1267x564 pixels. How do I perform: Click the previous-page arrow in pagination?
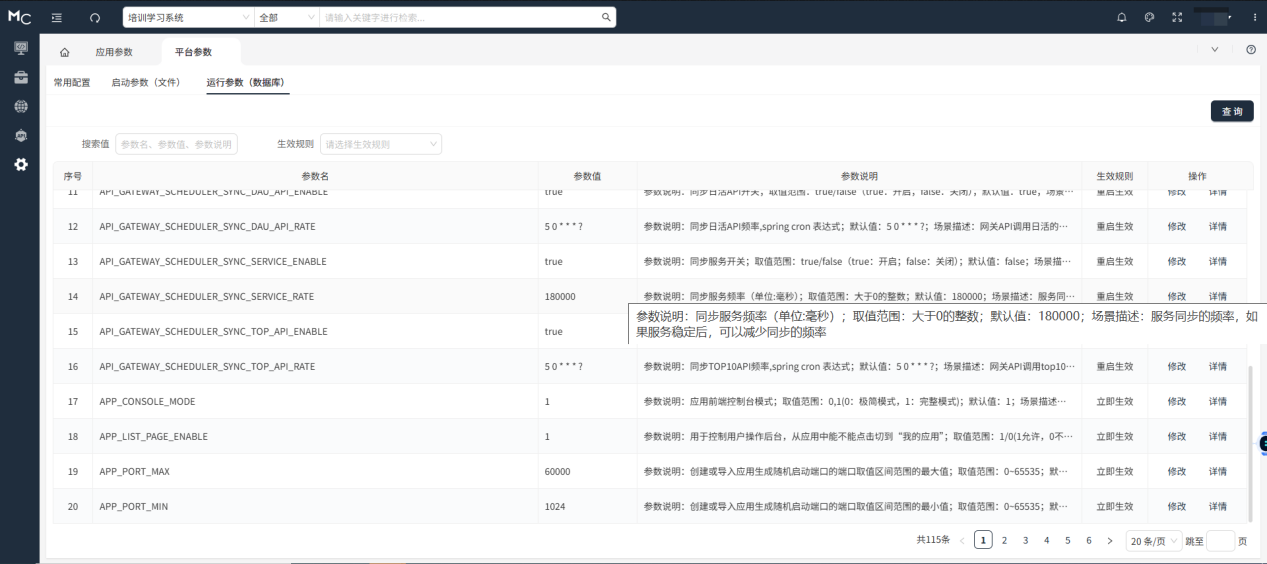point(962,540)
